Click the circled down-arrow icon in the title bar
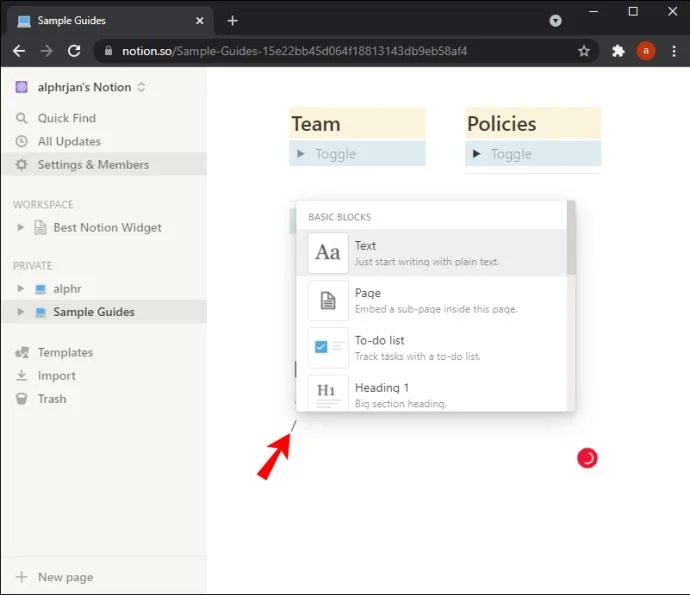The height and width of the screenshot is (595, 690). pyautogui.click(x=555, y=21)
